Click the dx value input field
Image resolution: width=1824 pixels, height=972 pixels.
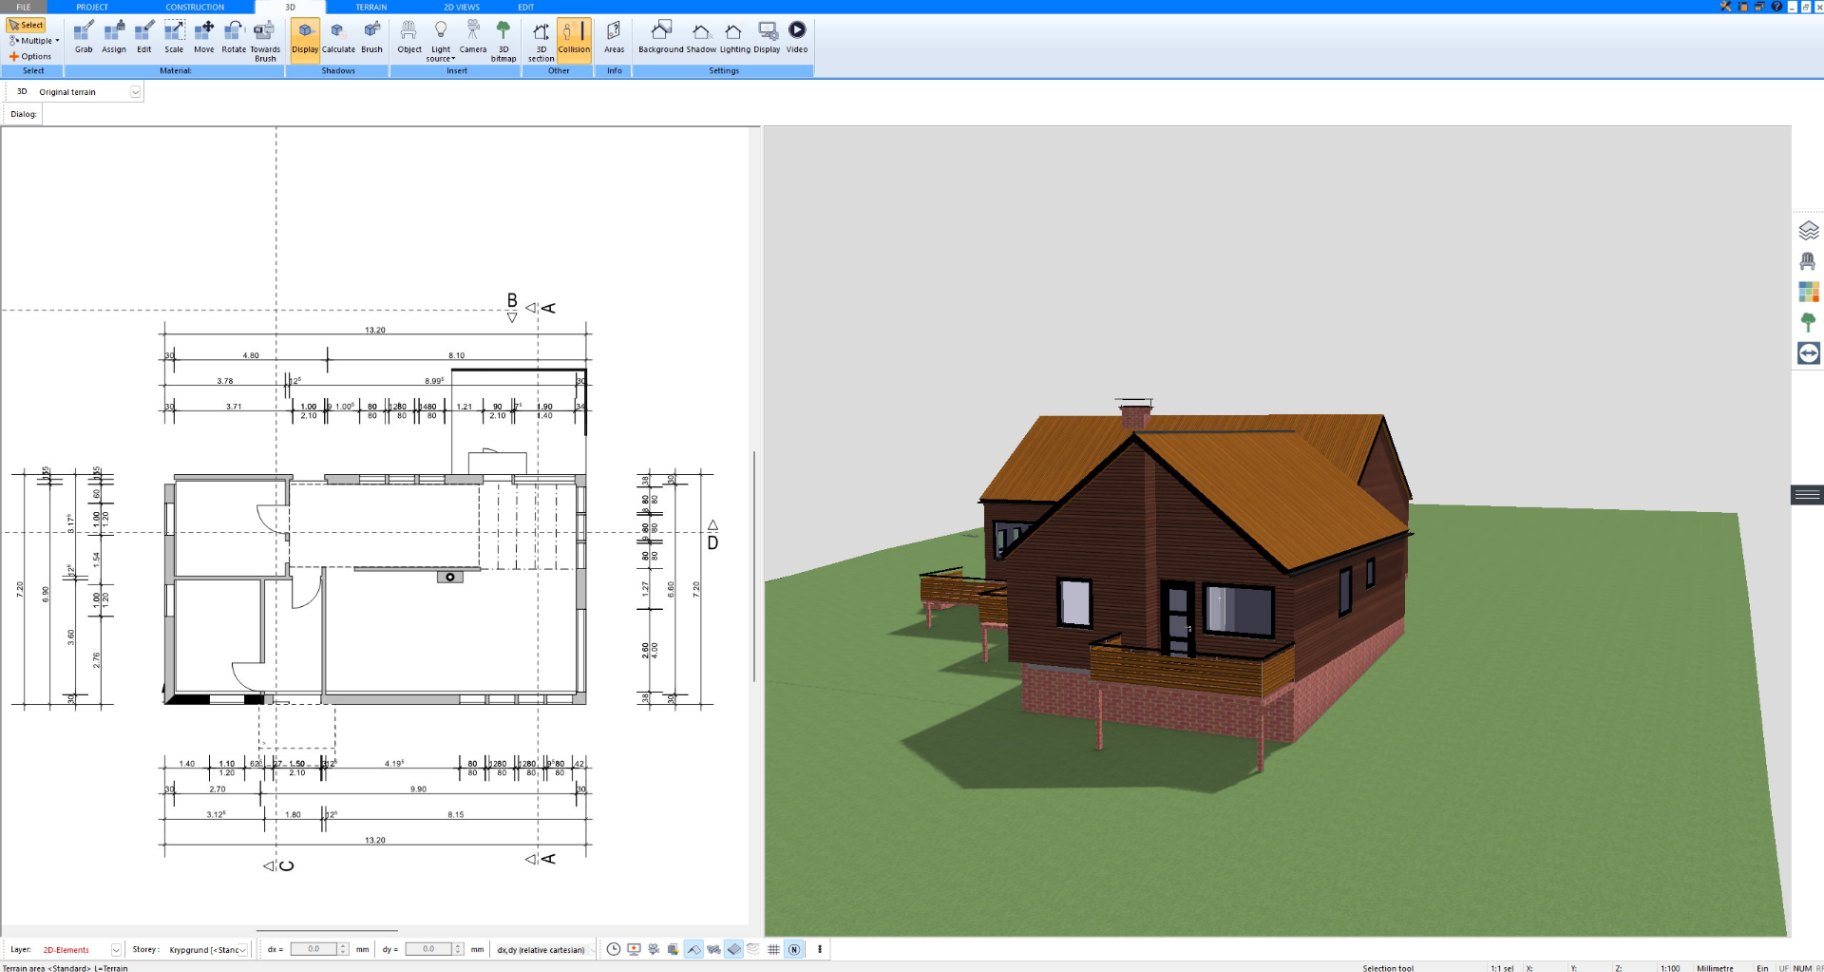(x=313, y=949)
